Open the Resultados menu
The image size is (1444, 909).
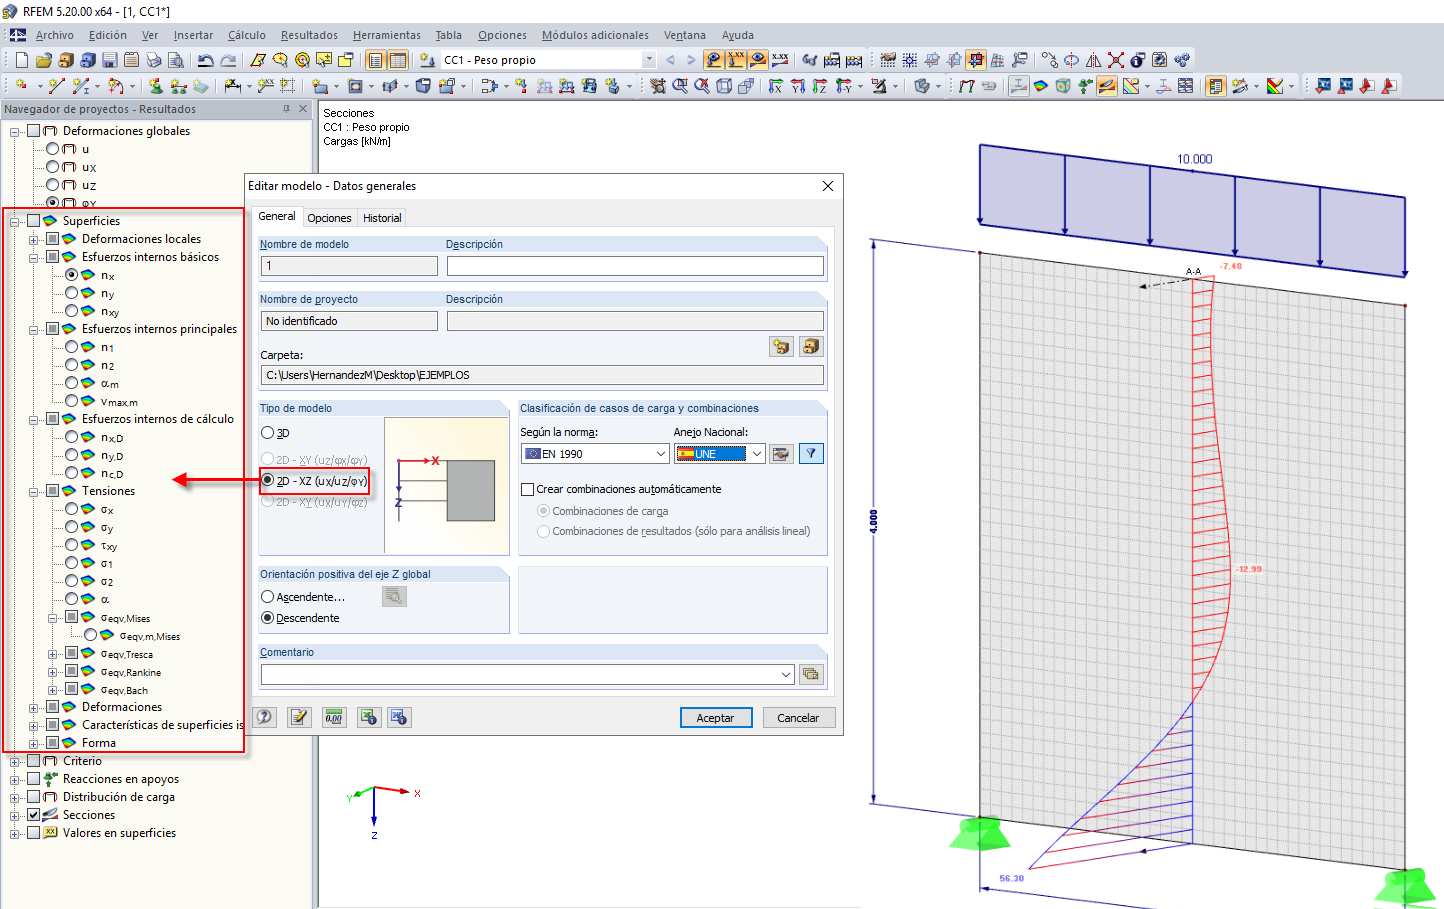(x=309, y=35)
